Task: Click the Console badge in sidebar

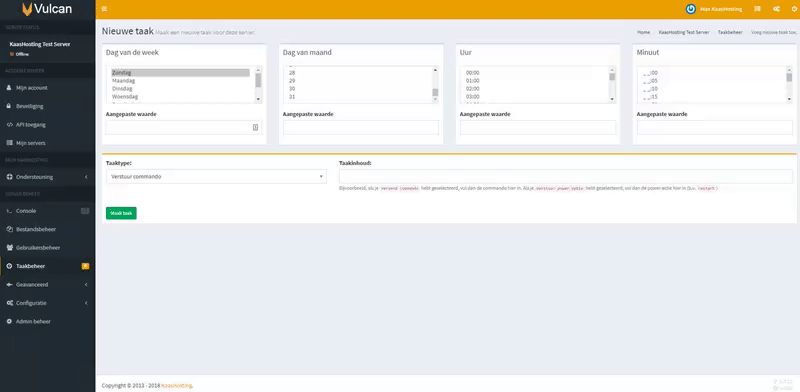Action: [x=85, y=211]
